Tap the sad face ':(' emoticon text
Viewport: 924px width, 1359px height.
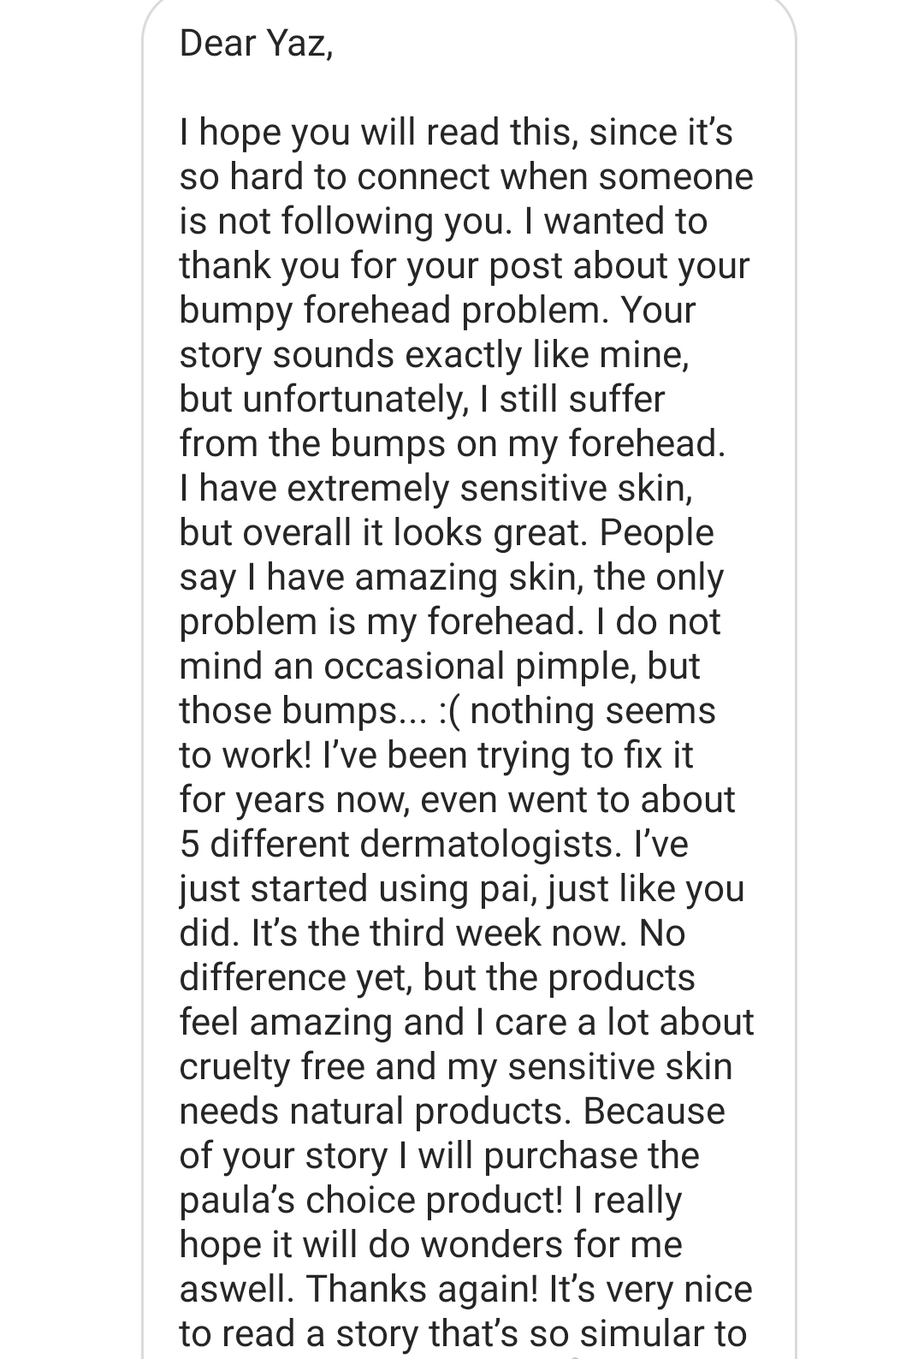[448, 711]
